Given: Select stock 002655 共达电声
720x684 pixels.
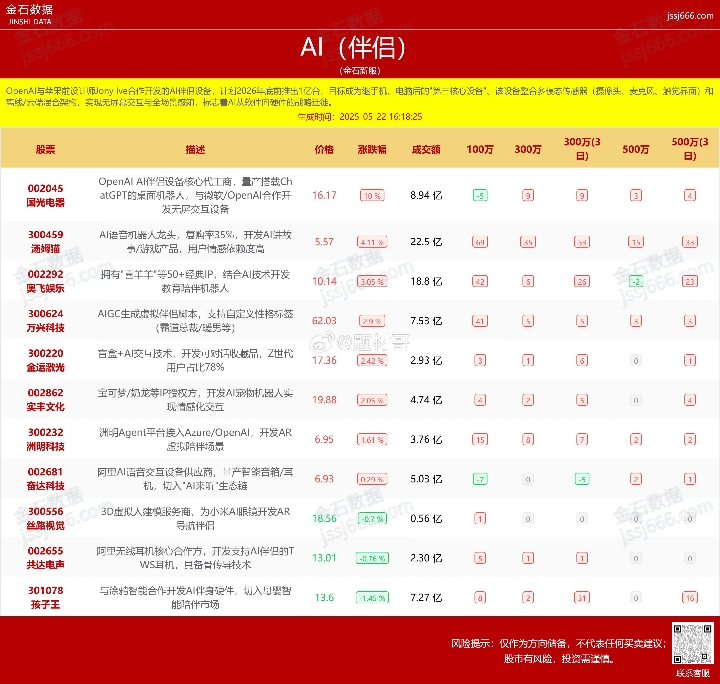Looking at the screenshot, I should point(45,558).
